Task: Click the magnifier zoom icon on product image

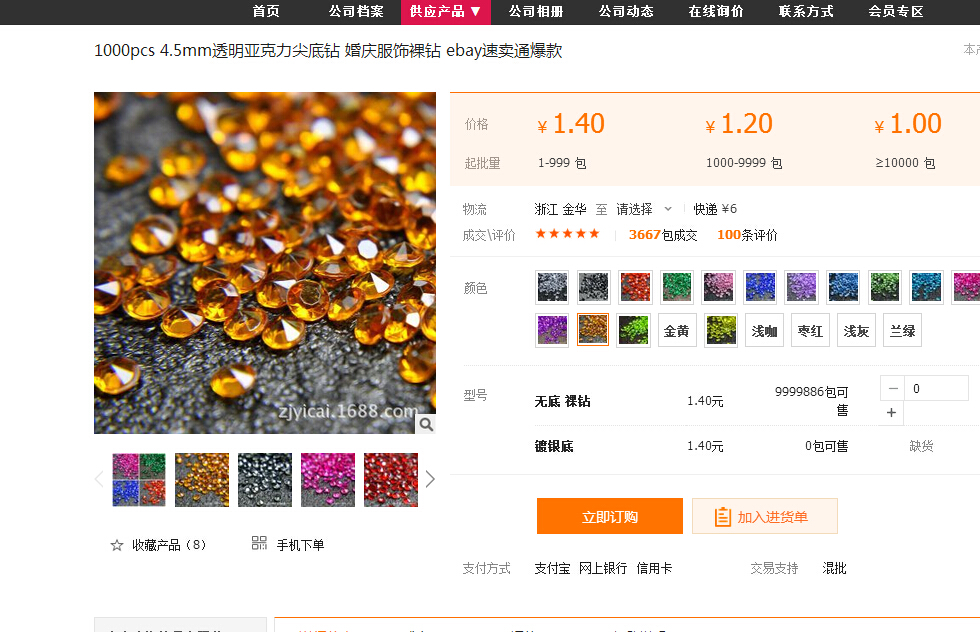Action: click(x=425, y=425)
